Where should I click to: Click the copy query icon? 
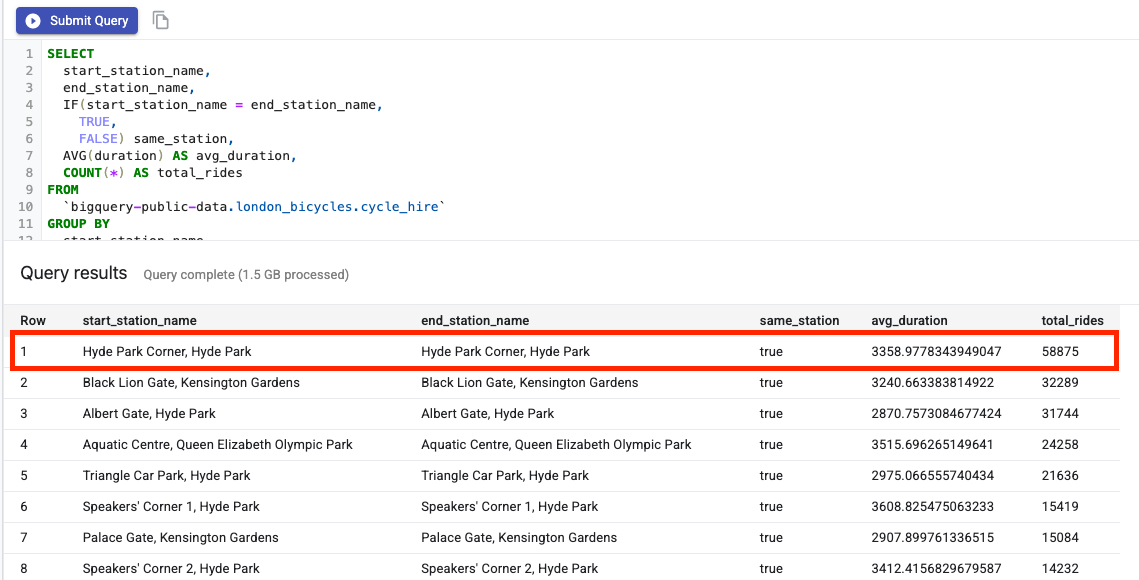160,20
